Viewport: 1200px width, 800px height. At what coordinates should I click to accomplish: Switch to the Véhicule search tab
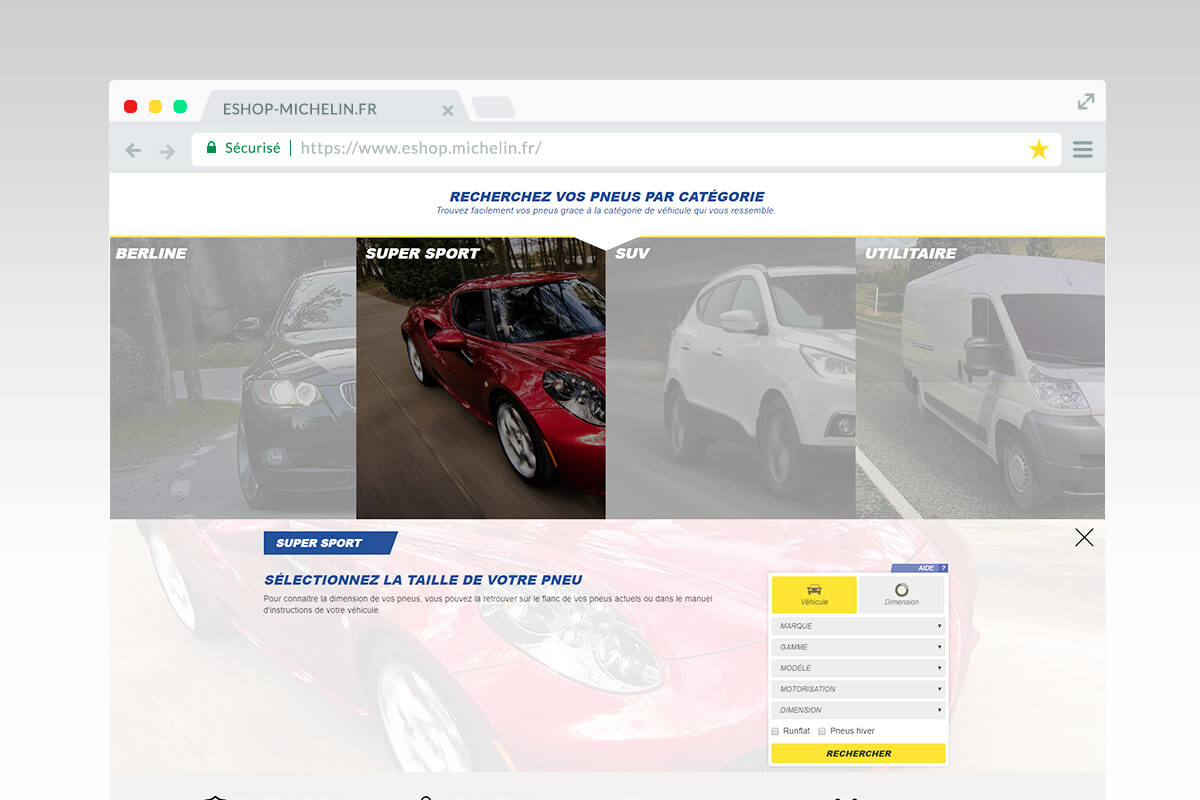814,595
